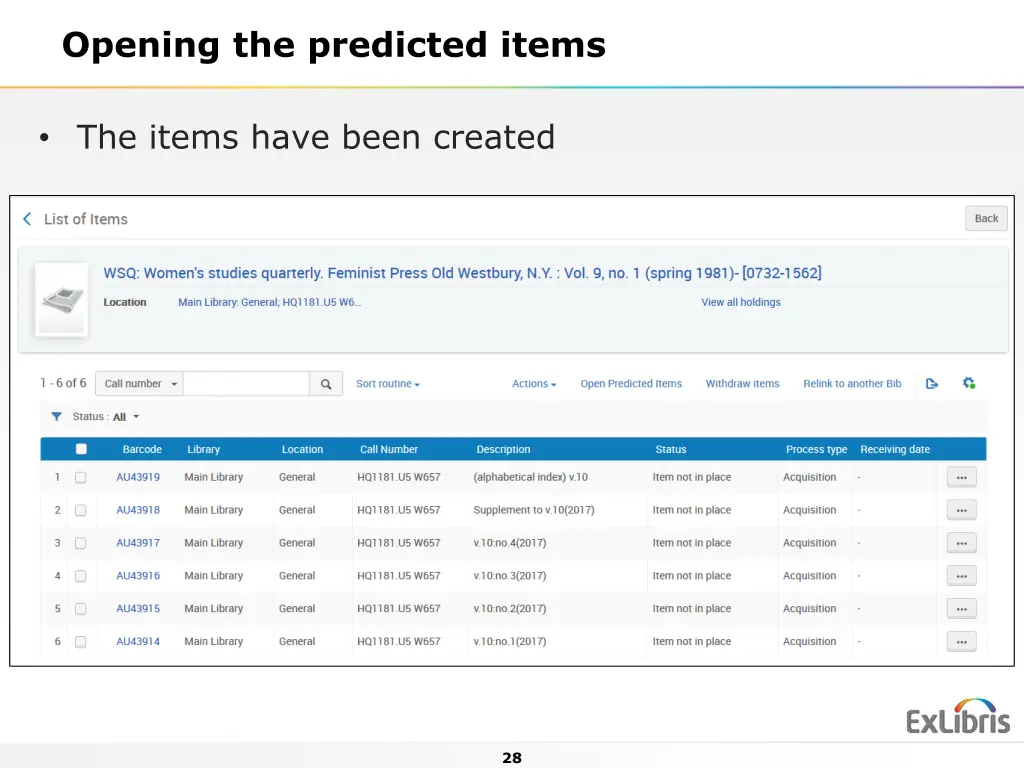Open row actions for AU43918
This screenshot has width=1024, height=768.
pos(961,510)
